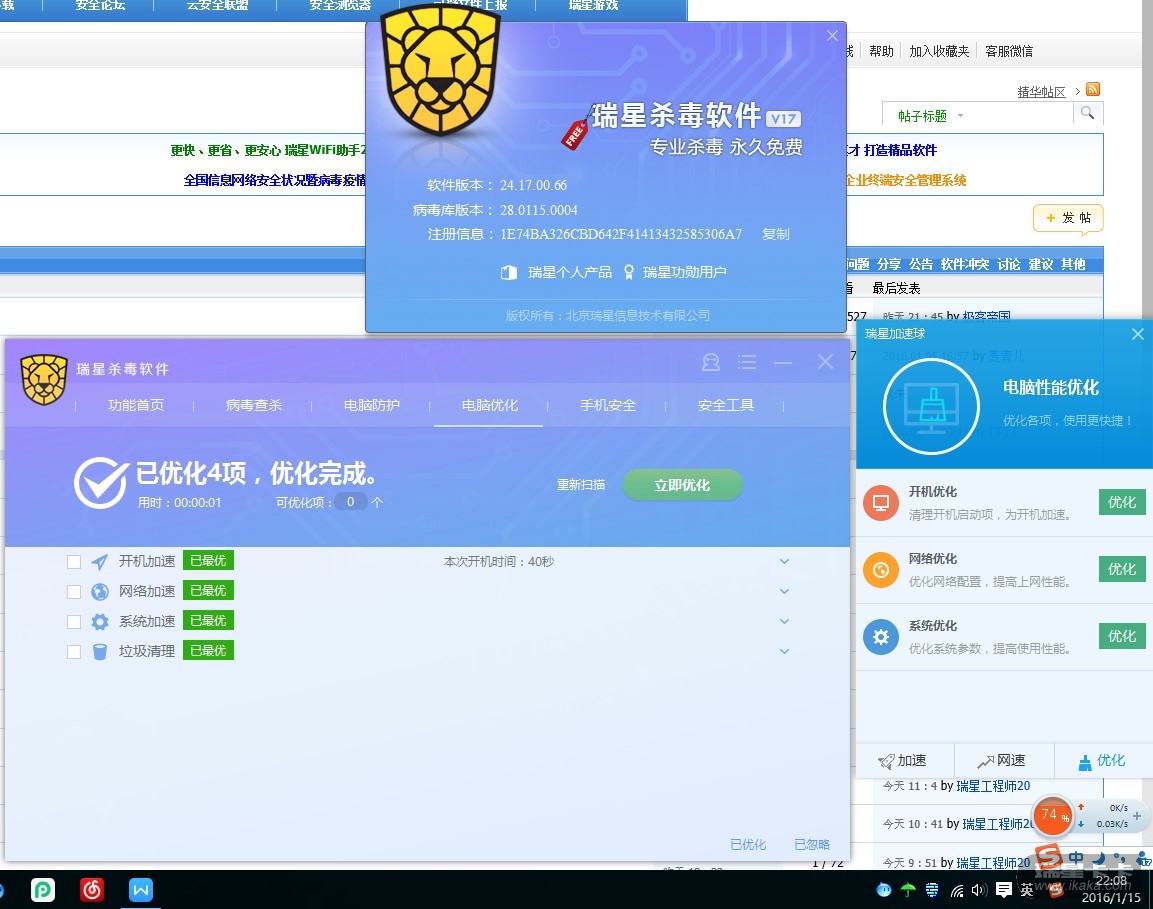Click the 英 input language indicator

(x=1027, y=891)
